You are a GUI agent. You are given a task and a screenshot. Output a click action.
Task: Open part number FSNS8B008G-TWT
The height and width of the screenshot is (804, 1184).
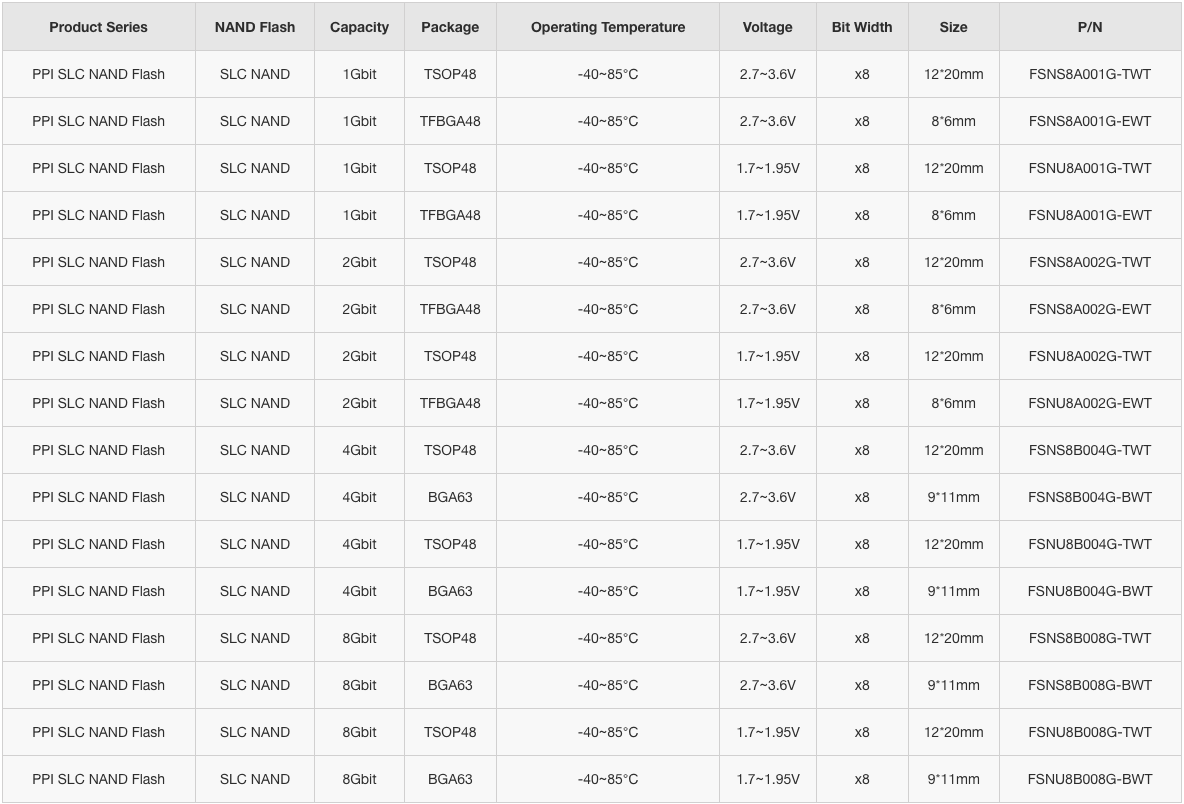point(1090,638)
